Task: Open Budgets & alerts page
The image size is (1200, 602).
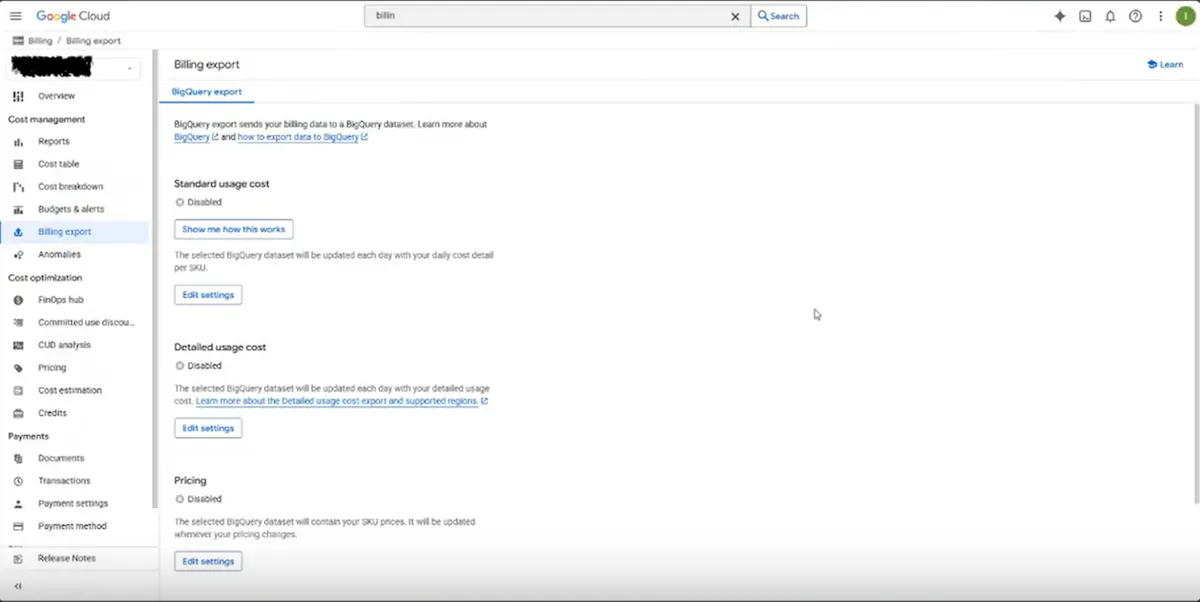Action: click(71, 209)
